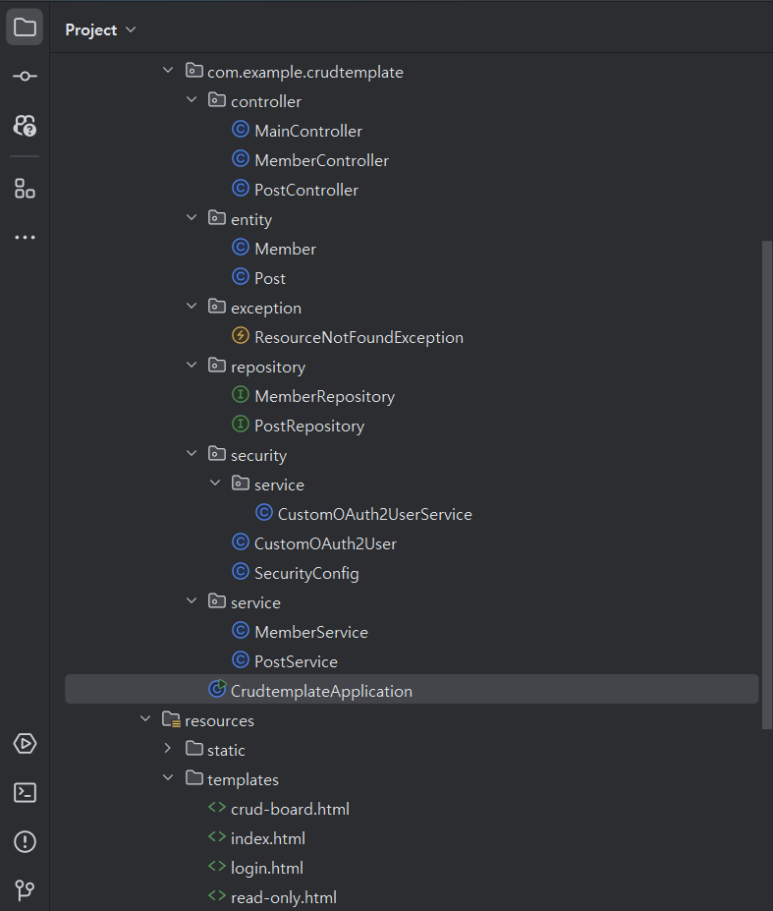Viewport: 773px width, 911px height.
Task: Click the MemberRepository interface icon
Action: [240, 394]
